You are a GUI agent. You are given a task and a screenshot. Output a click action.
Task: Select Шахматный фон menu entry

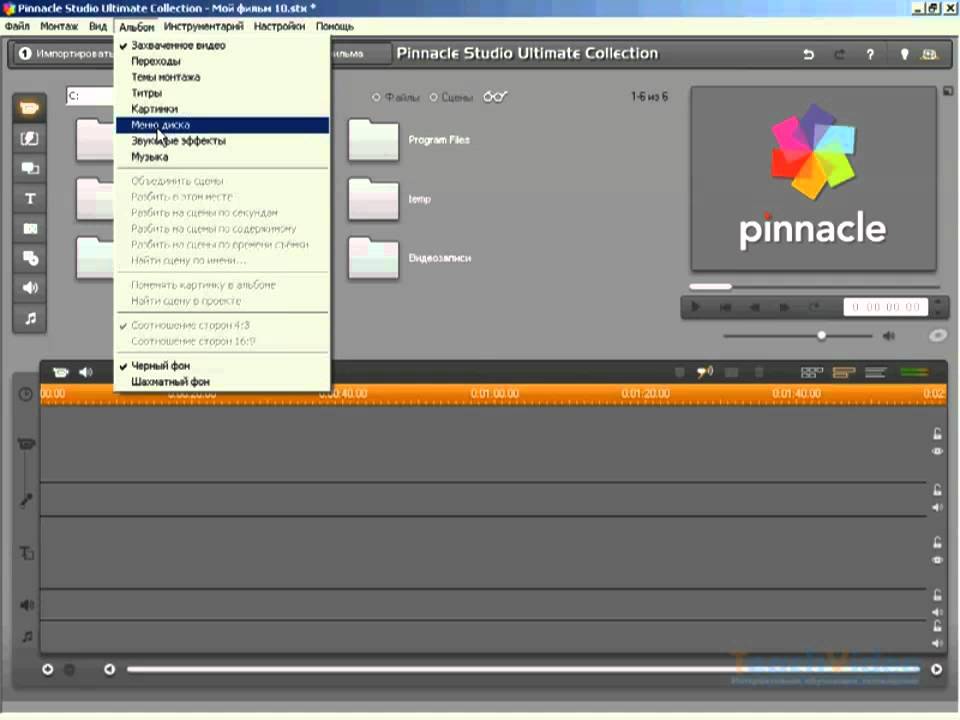click(x=222, y=381)
